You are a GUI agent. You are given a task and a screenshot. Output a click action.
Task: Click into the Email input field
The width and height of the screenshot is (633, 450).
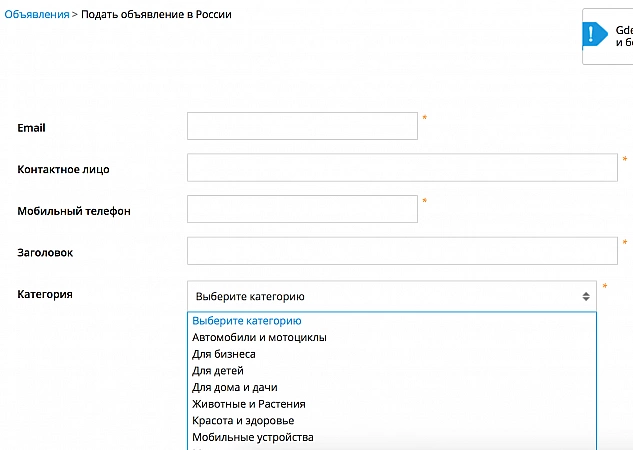[x=302, y=126]
